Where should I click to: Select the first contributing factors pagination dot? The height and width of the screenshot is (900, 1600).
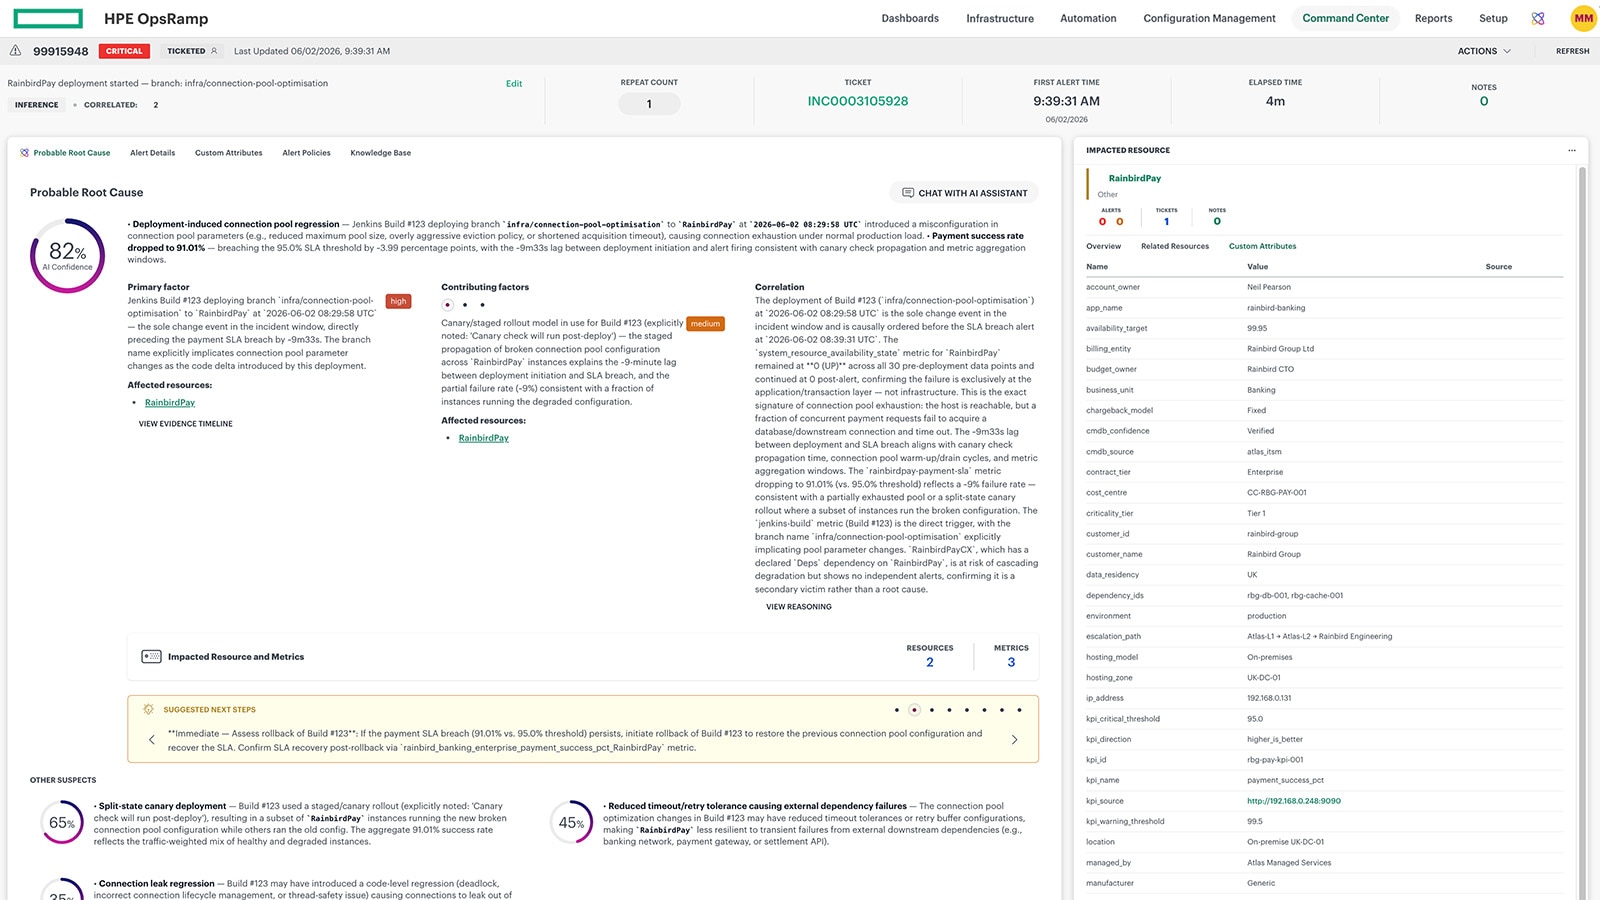[448, 305]
